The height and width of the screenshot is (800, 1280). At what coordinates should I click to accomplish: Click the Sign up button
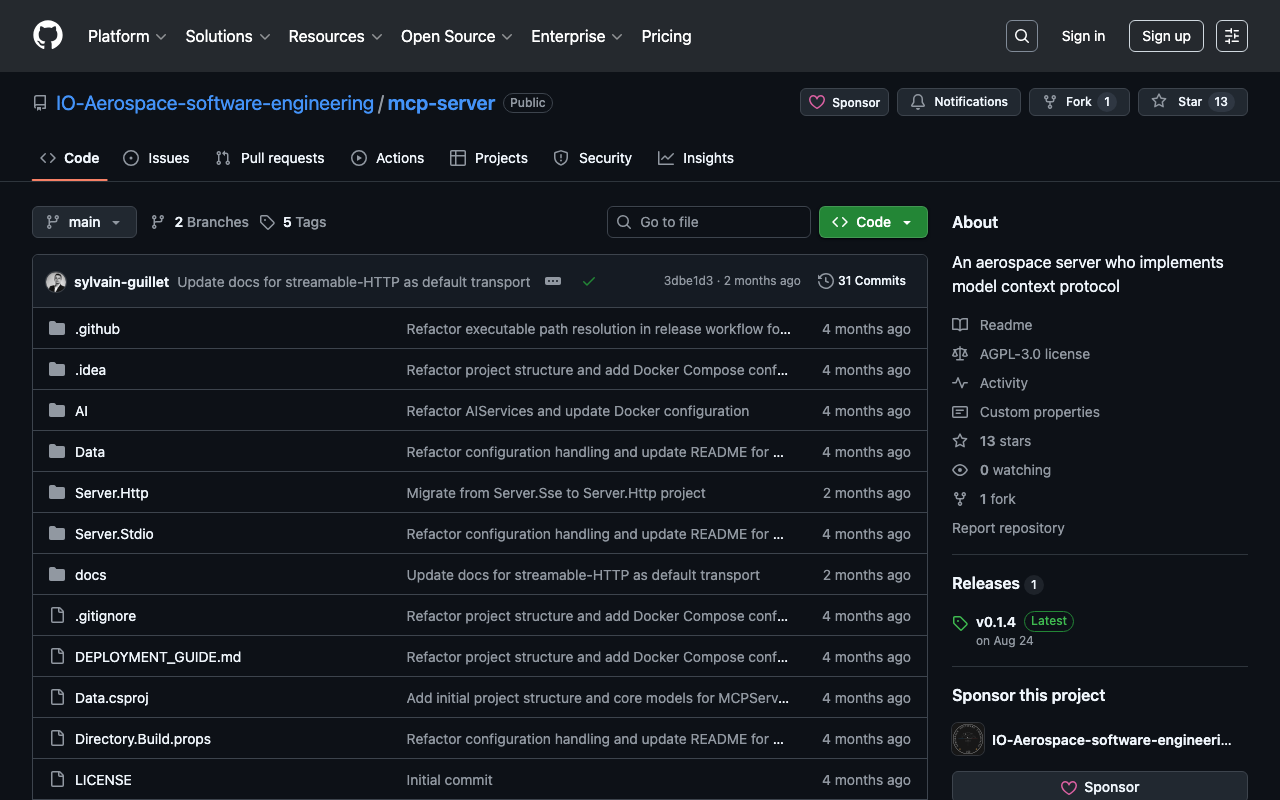[1165, 36]
